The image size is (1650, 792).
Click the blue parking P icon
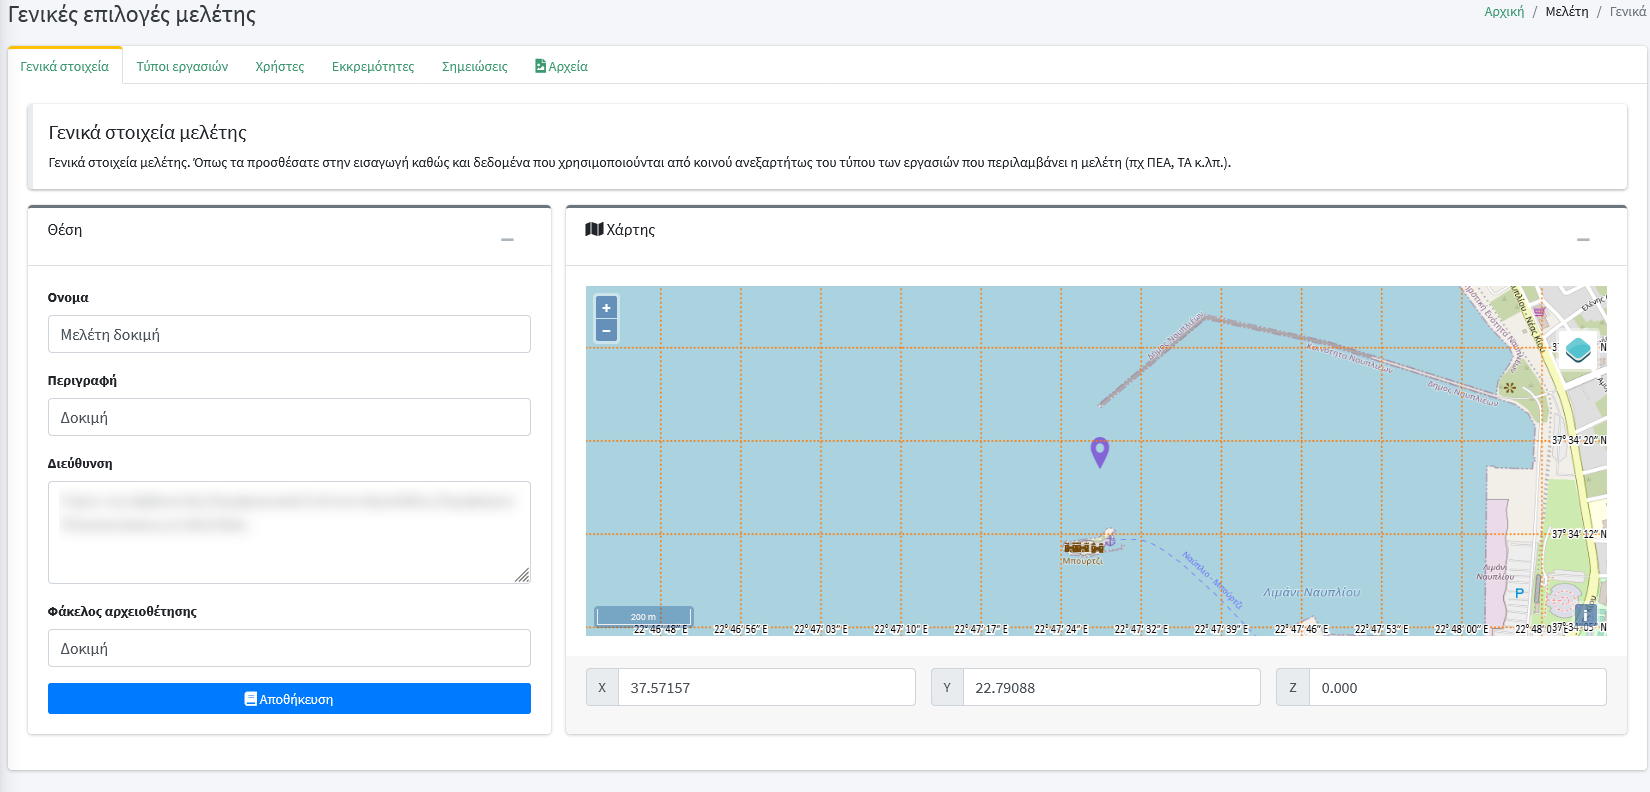pyautogui.click(x=1519, y=593)
